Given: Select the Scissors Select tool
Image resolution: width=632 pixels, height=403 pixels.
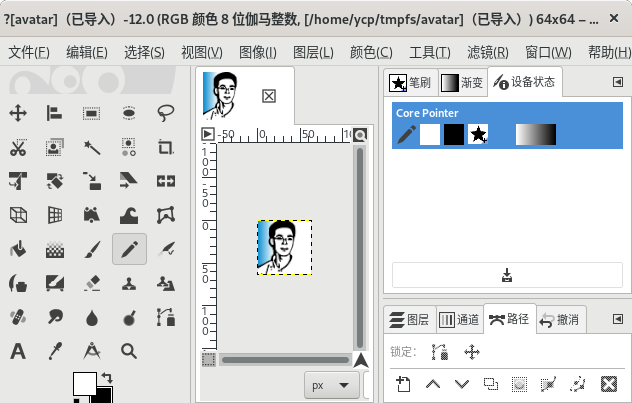Looking at the screenshot, I should click(x=18, y=147).
